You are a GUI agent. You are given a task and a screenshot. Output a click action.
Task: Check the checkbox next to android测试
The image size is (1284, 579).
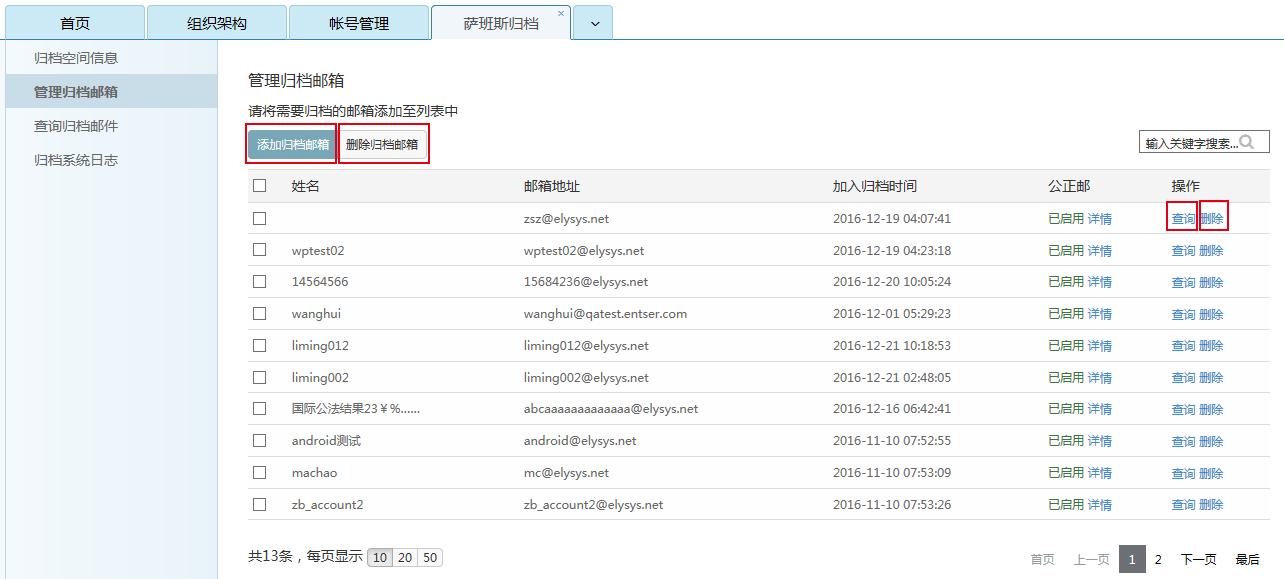(260, 440)
